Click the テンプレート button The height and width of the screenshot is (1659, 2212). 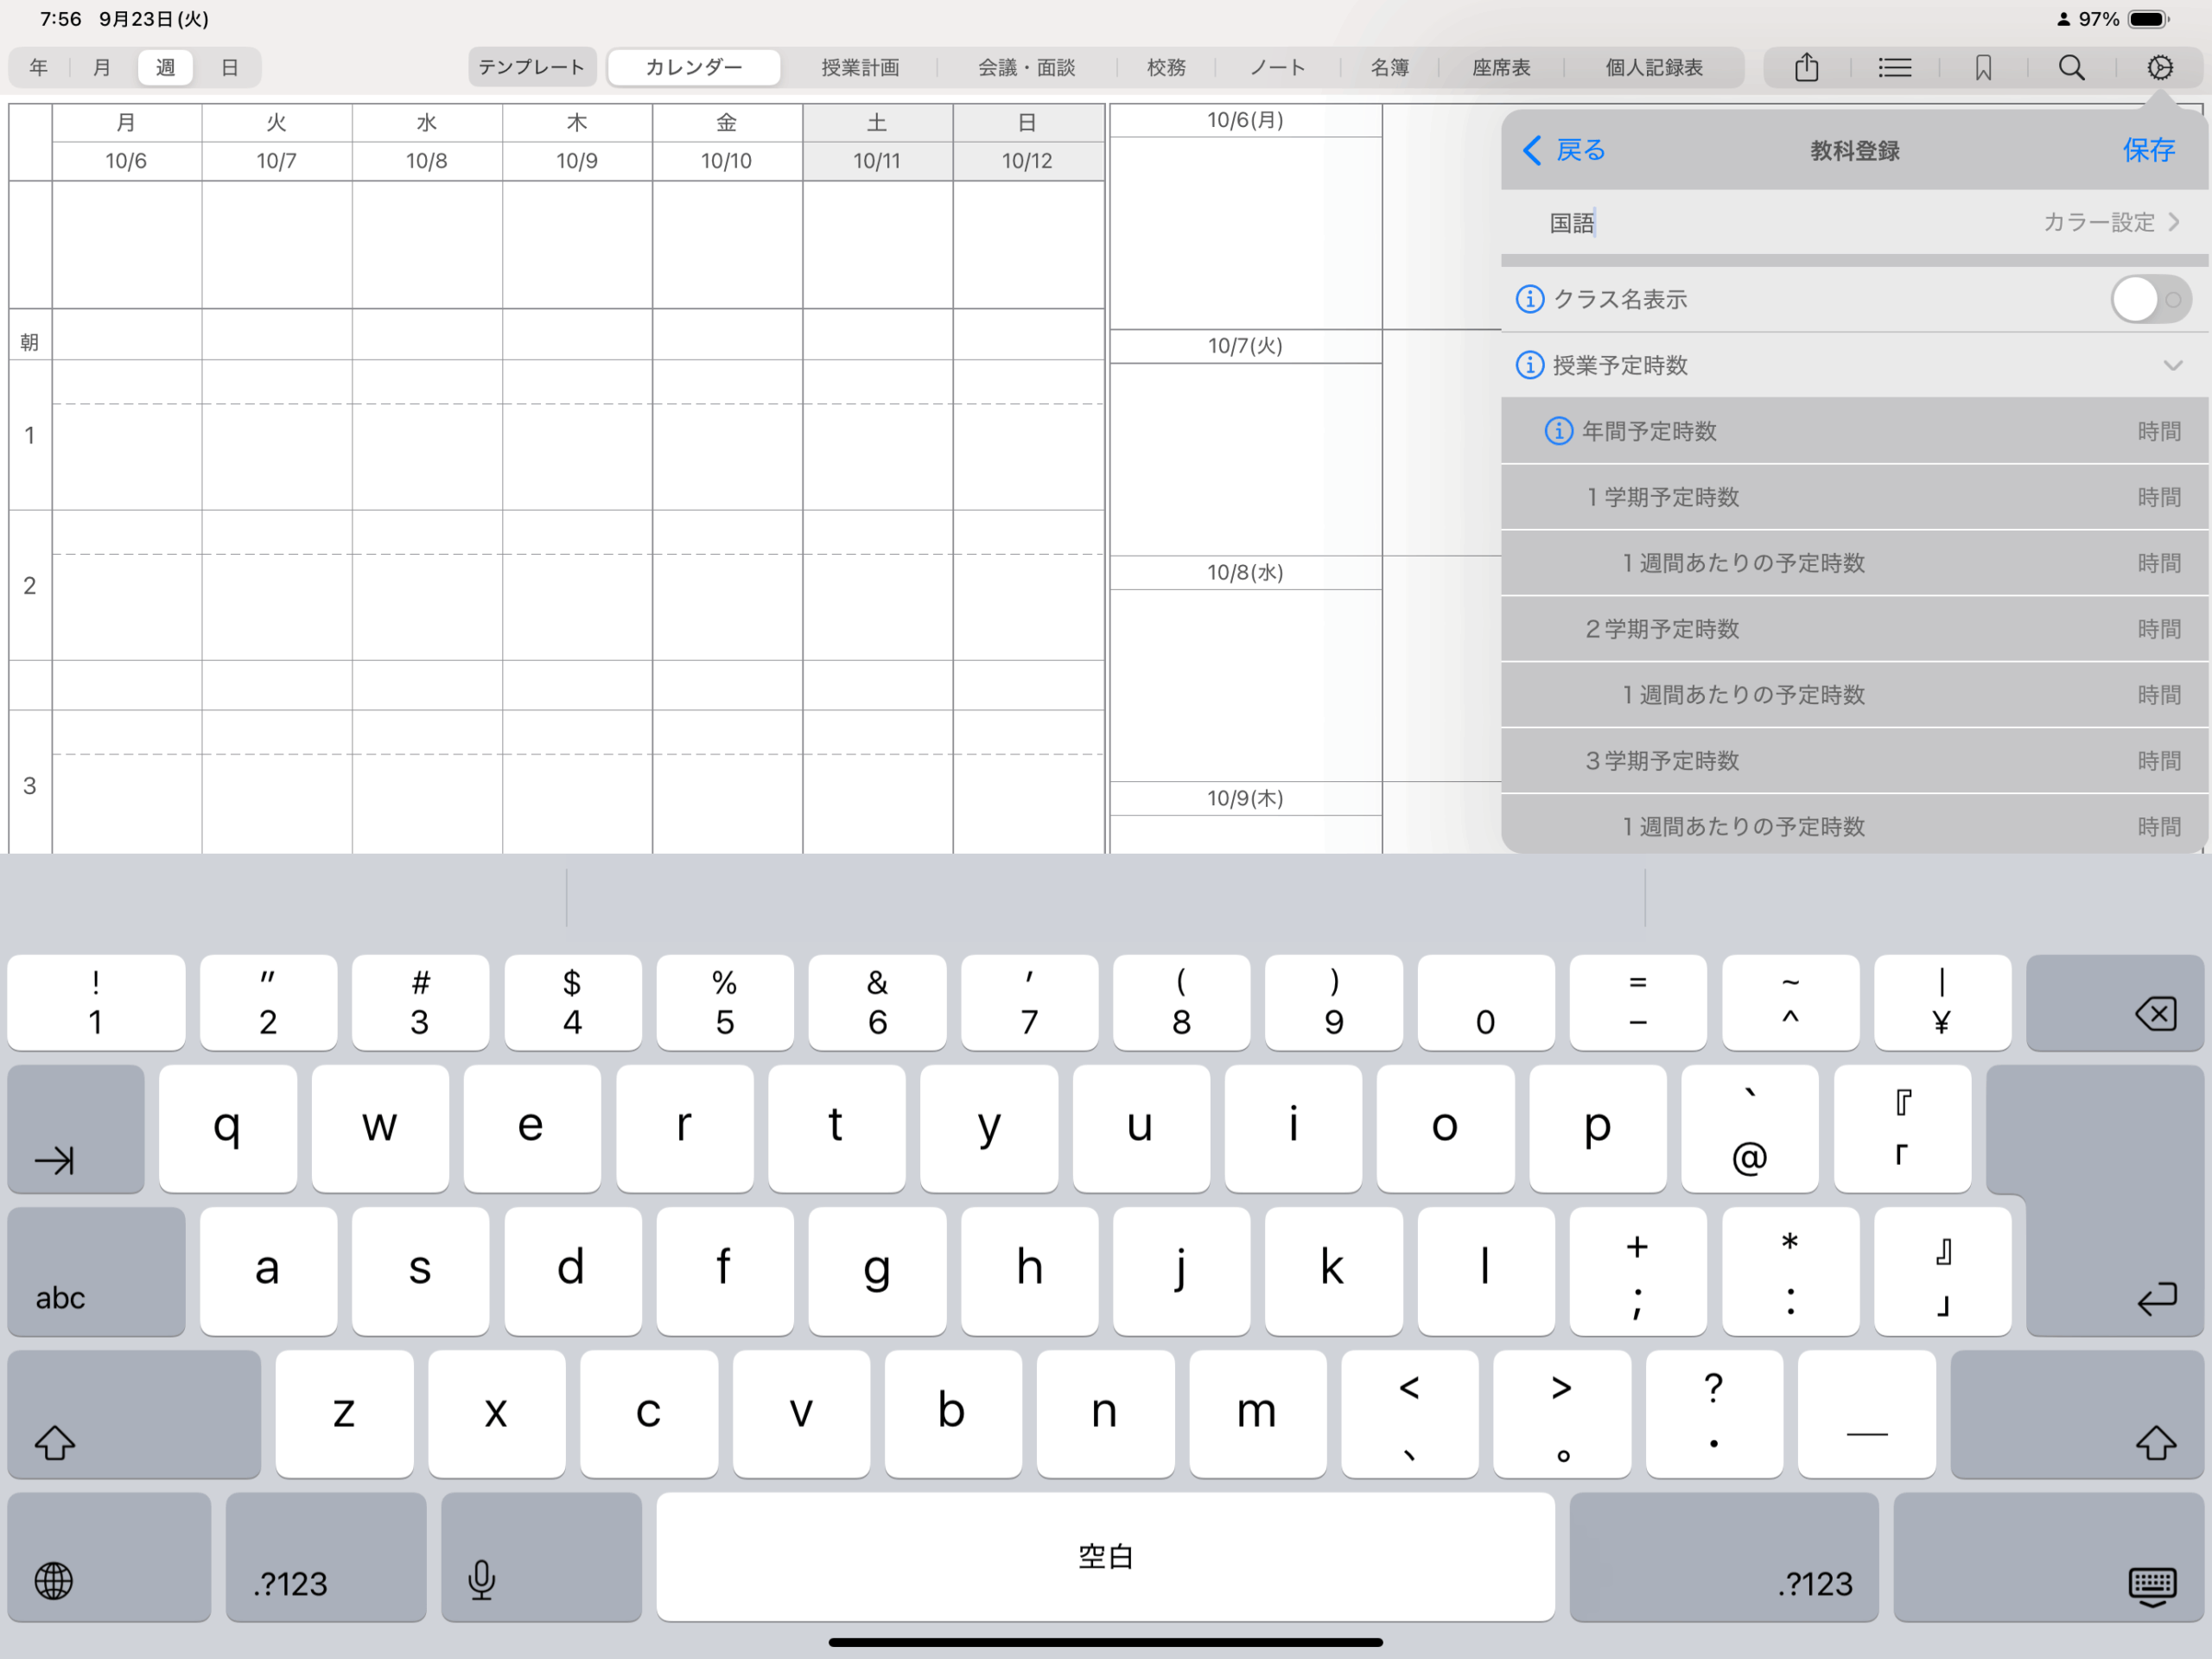[531, 68]
